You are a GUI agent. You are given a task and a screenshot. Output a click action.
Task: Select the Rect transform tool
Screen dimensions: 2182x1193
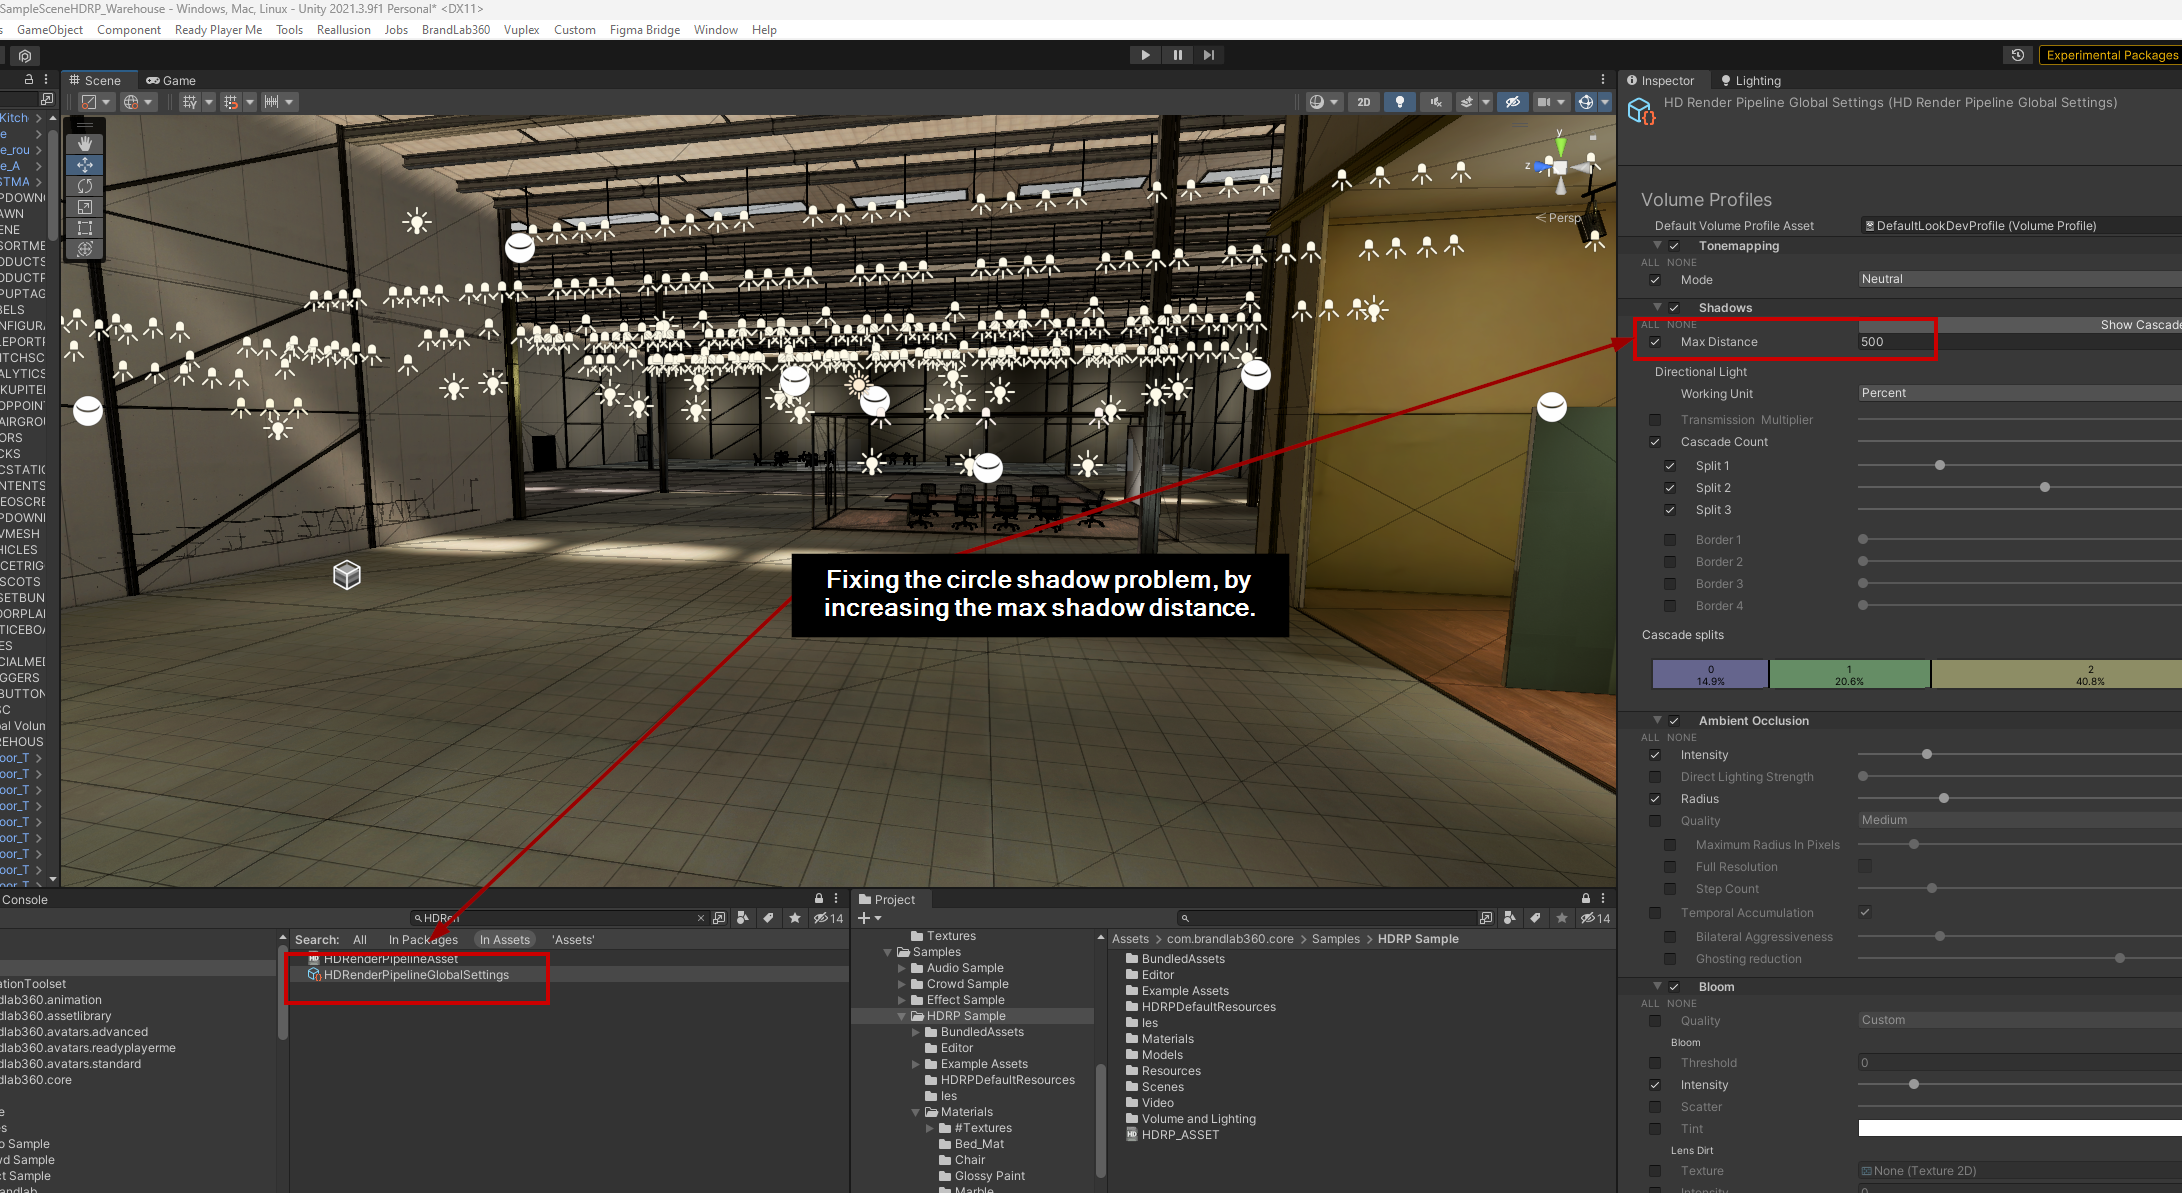pyautogui.click(x=85, y=228)
